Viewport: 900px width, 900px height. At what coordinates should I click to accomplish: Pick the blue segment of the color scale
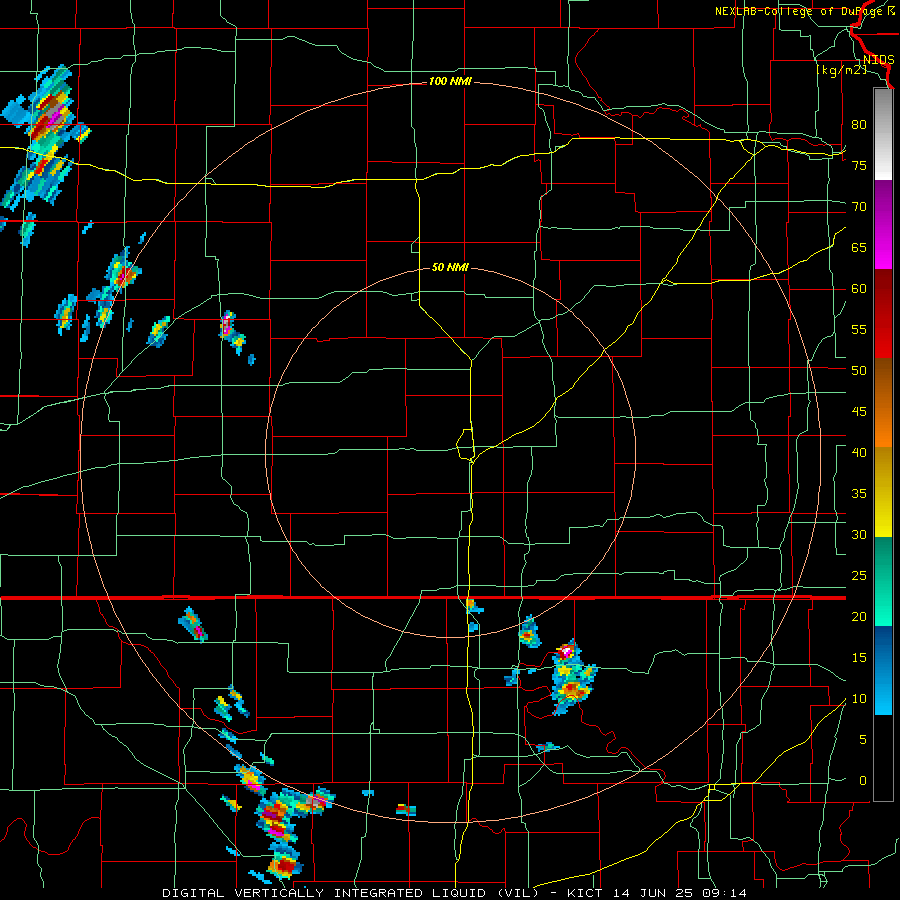(x=883, y=670)
